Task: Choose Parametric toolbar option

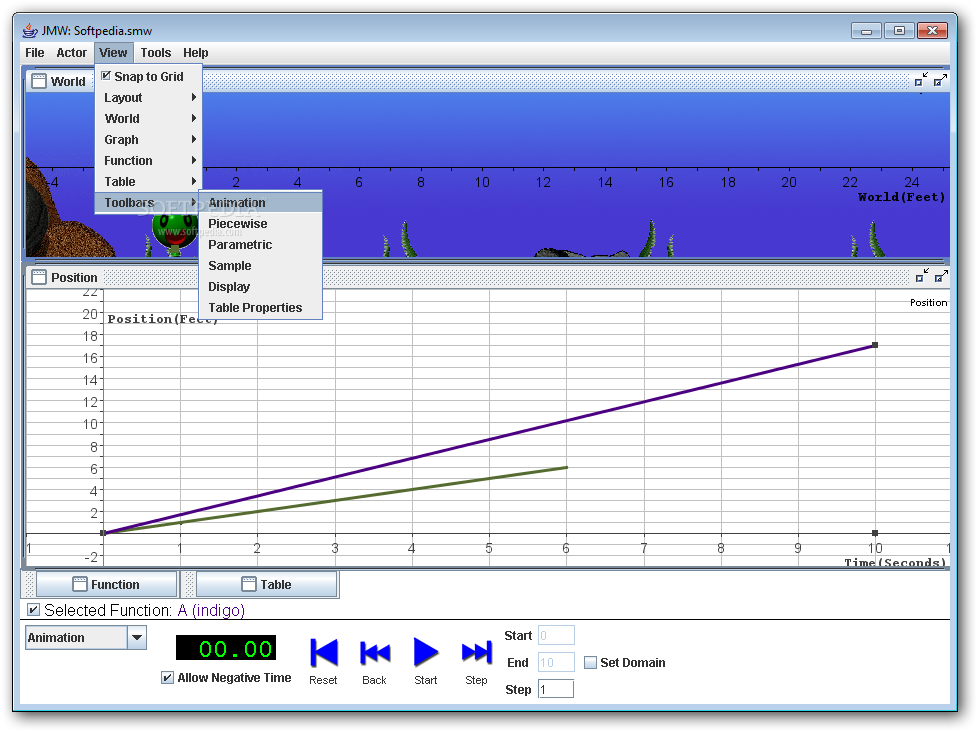Action: tap(260, 245)
